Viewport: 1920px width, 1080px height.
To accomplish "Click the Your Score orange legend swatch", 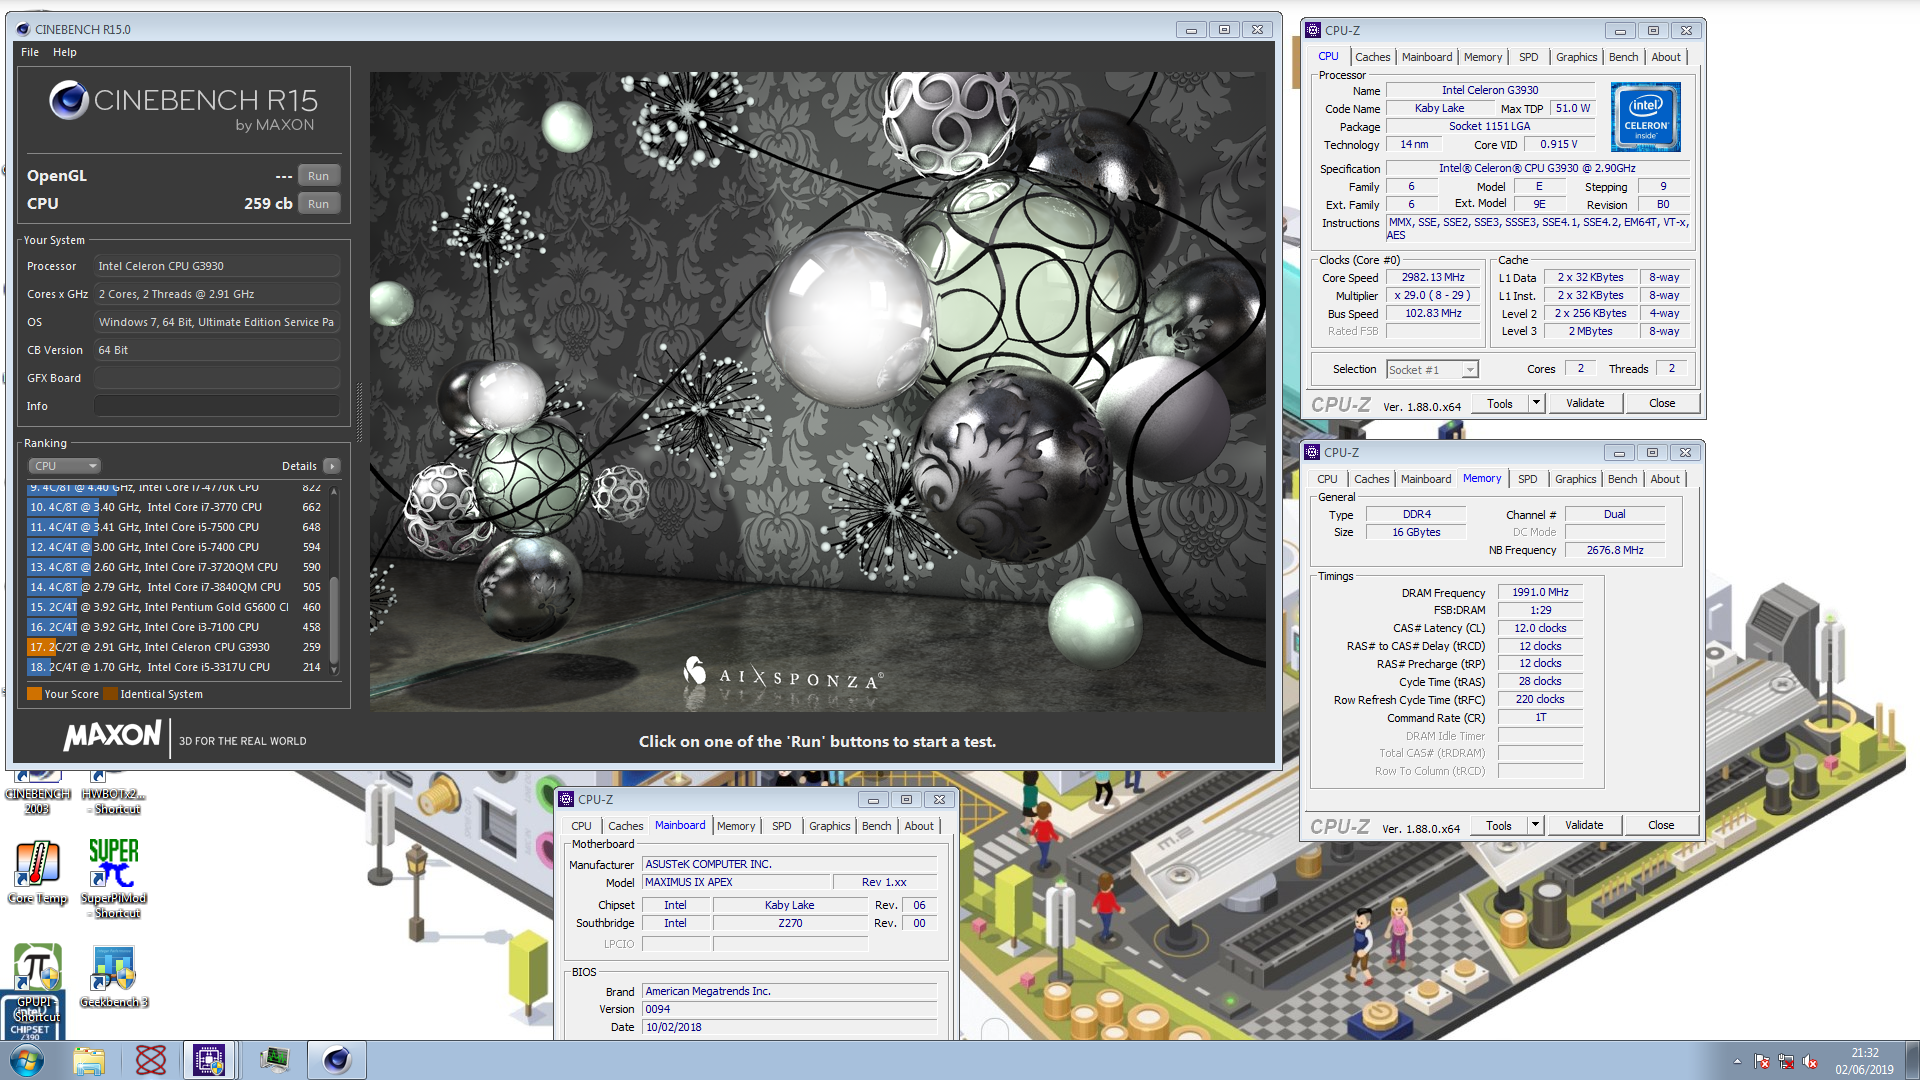I will click(x=34, y=694).
